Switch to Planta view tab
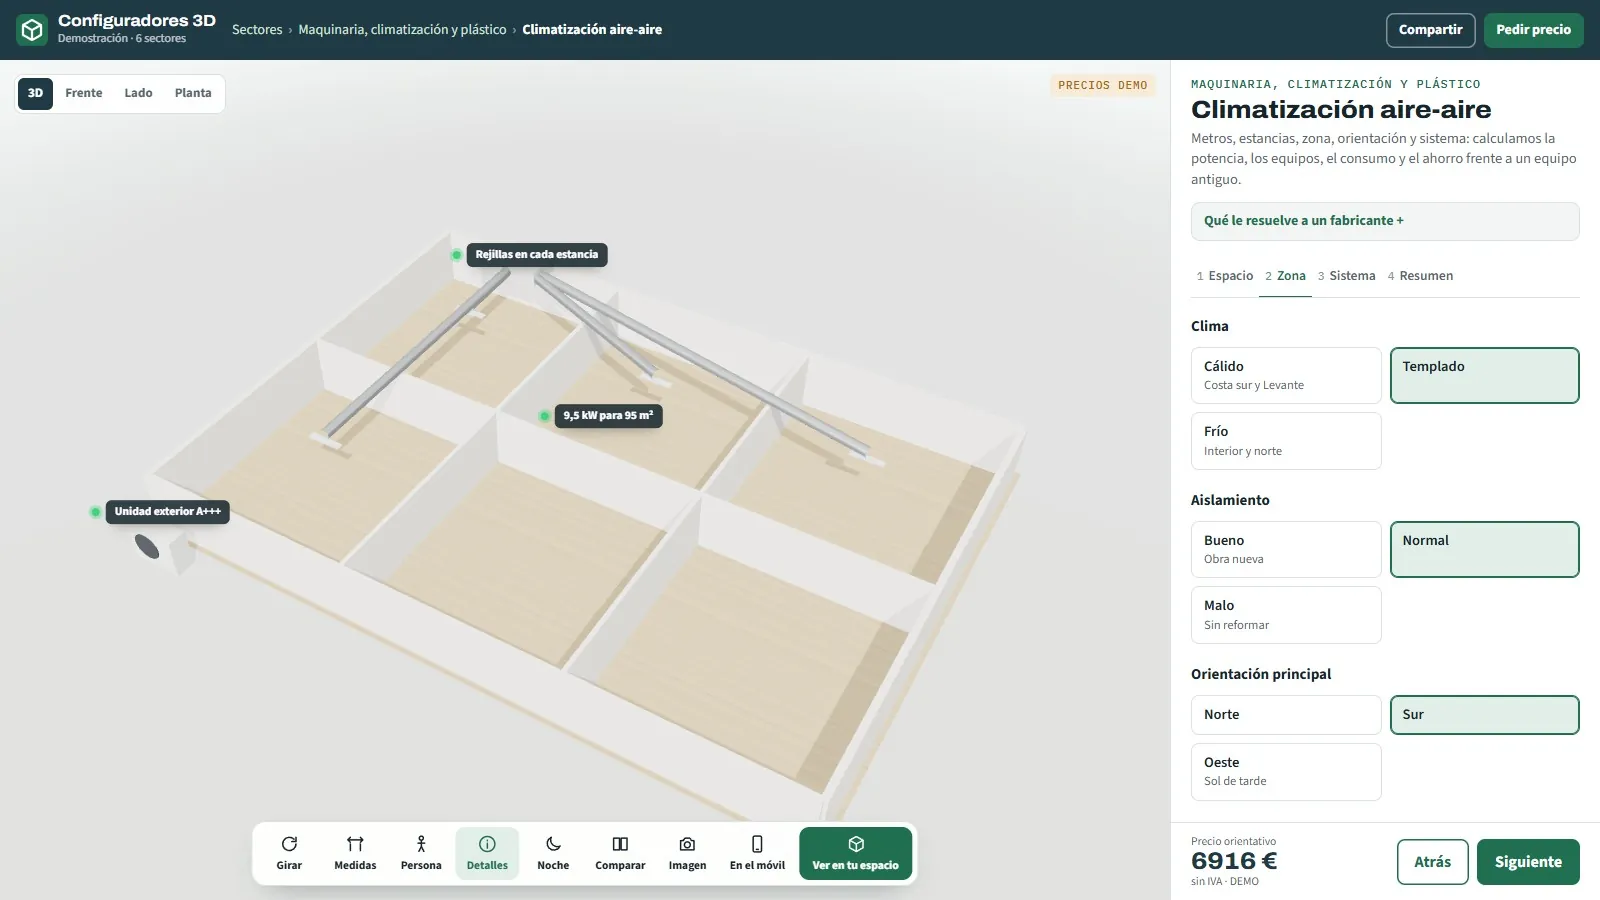Screen dimensions: 1600x900 coord(193,93)
